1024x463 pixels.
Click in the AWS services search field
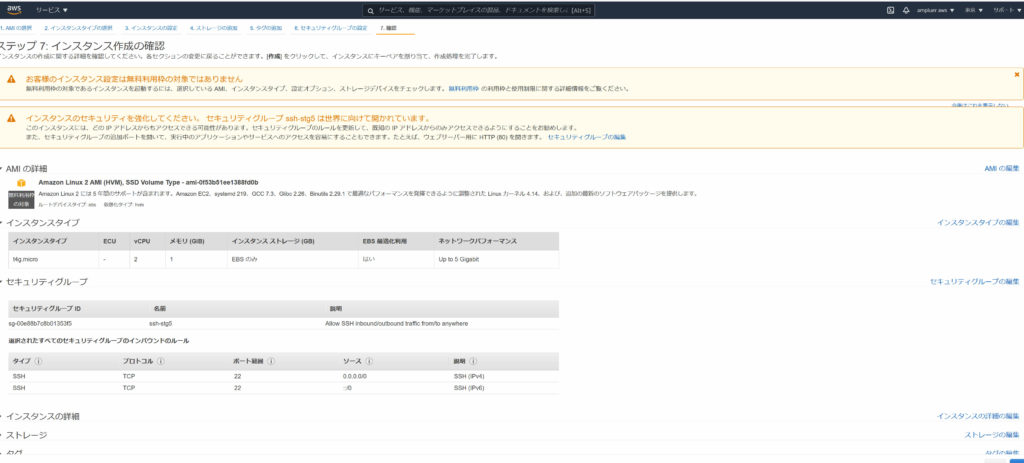pyautogui.click(x=470, y=10)
